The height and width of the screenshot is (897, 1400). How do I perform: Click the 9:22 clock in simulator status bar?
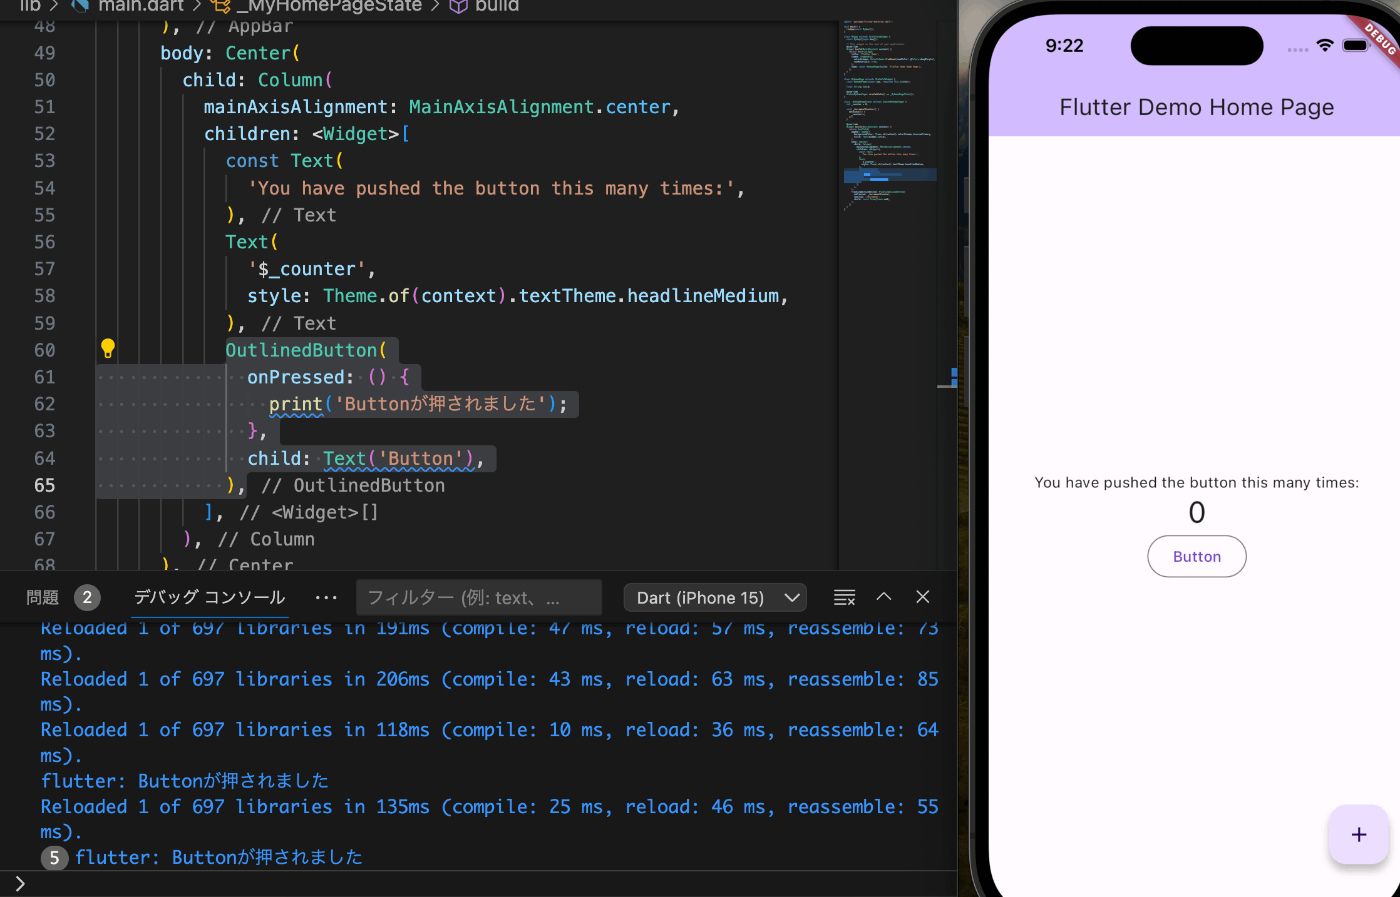pos(1064,46)
